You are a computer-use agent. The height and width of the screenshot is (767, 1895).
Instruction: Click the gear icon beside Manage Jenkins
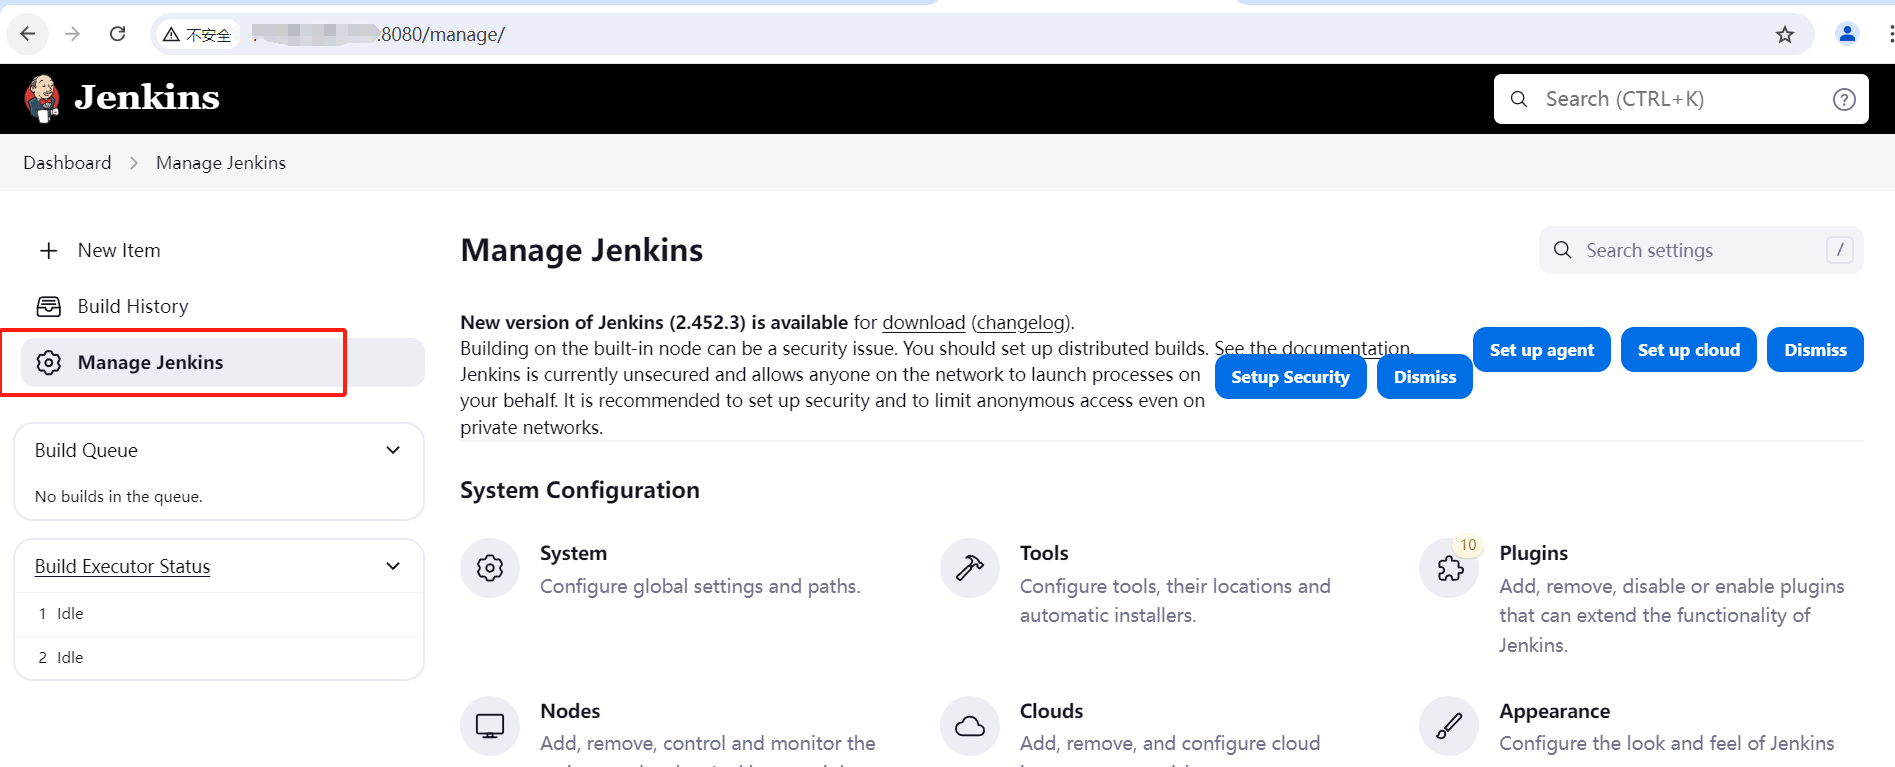[49, 362]
